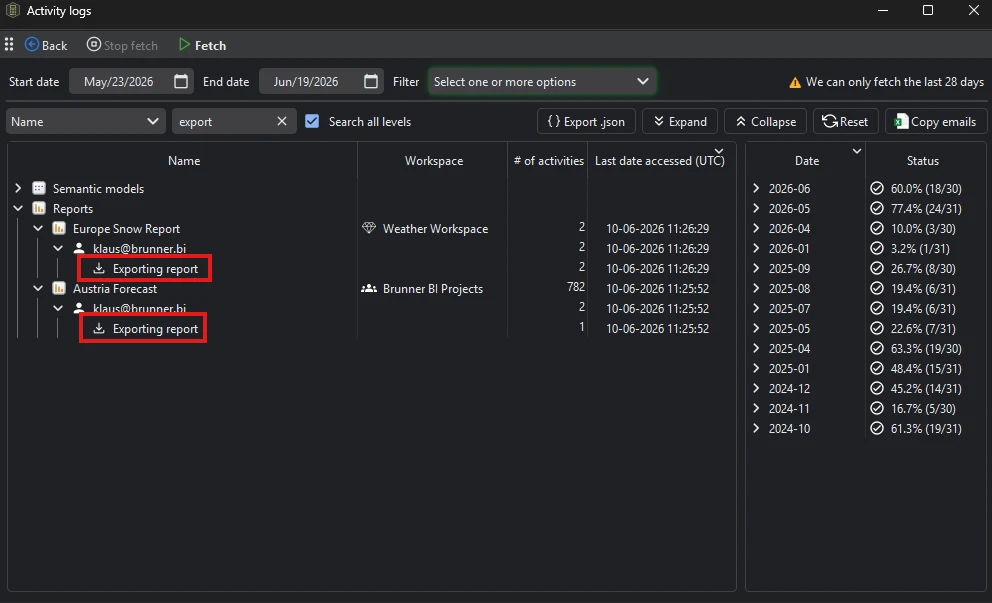
Task: Click status check icon for 60.0% (18/30)
Action: pos(877,188)
